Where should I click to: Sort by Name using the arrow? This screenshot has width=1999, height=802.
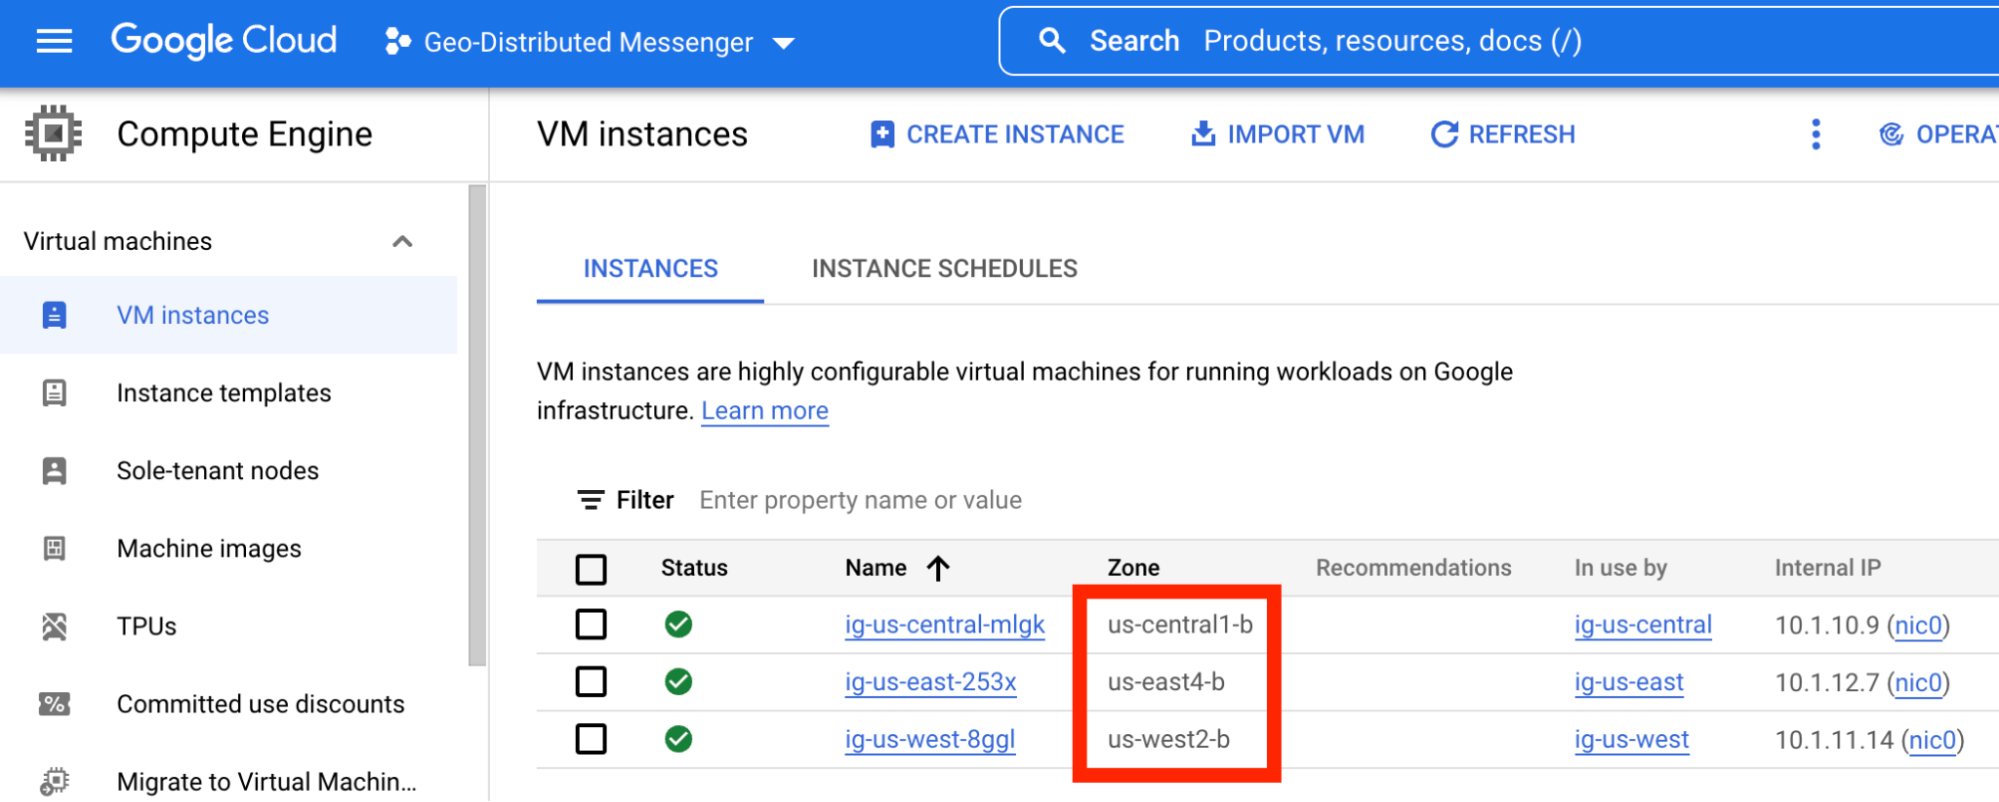tap(938, 568)
